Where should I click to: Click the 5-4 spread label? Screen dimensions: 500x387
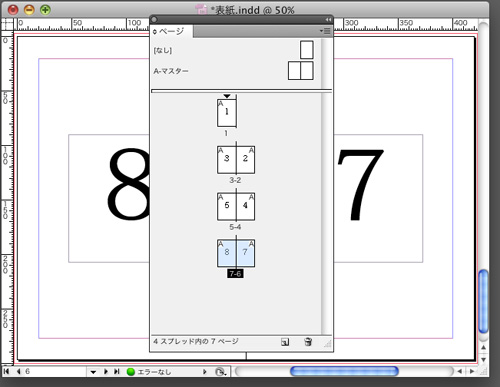(235, 227)
